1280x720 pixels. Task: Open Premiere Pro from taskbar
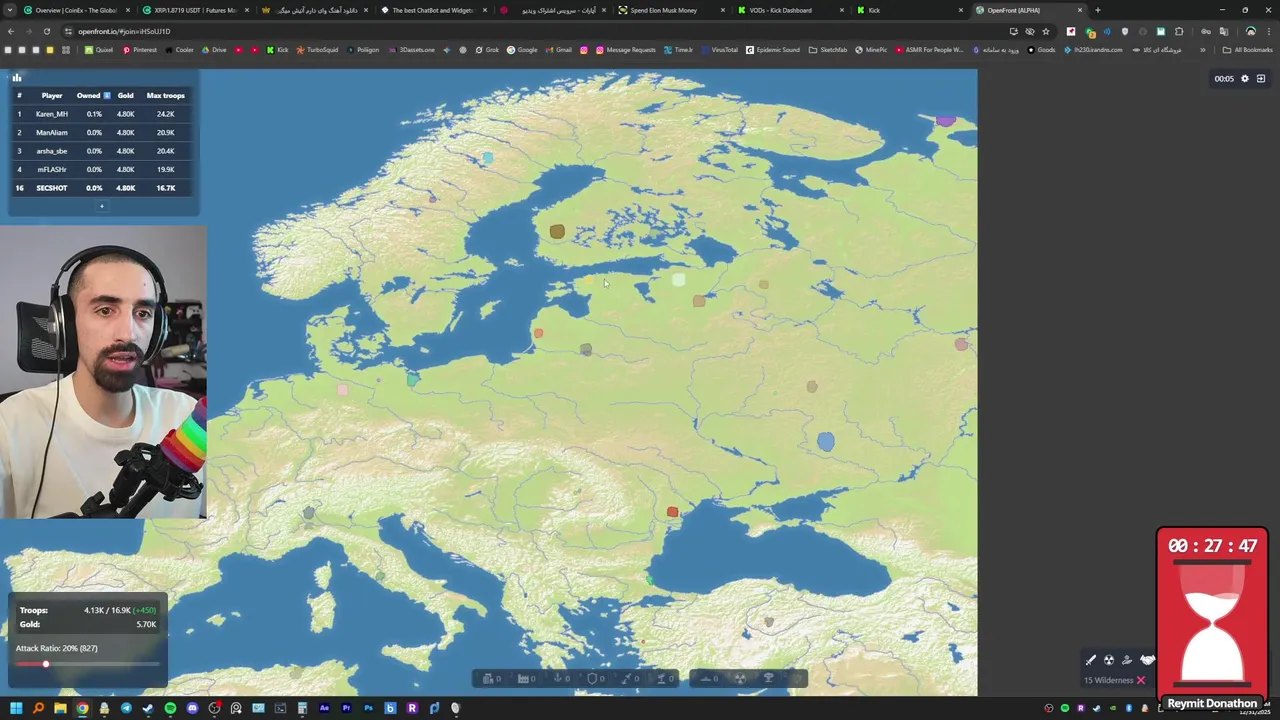346,708
